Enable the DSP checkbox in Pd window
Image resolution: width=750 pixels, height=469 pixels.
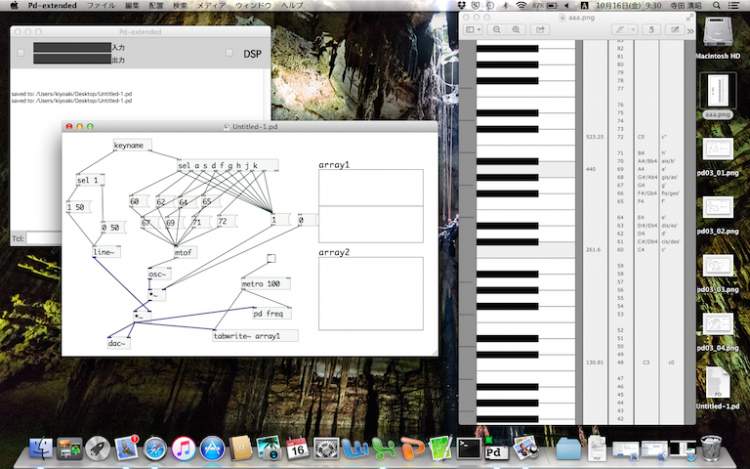(x=229, y=53)
